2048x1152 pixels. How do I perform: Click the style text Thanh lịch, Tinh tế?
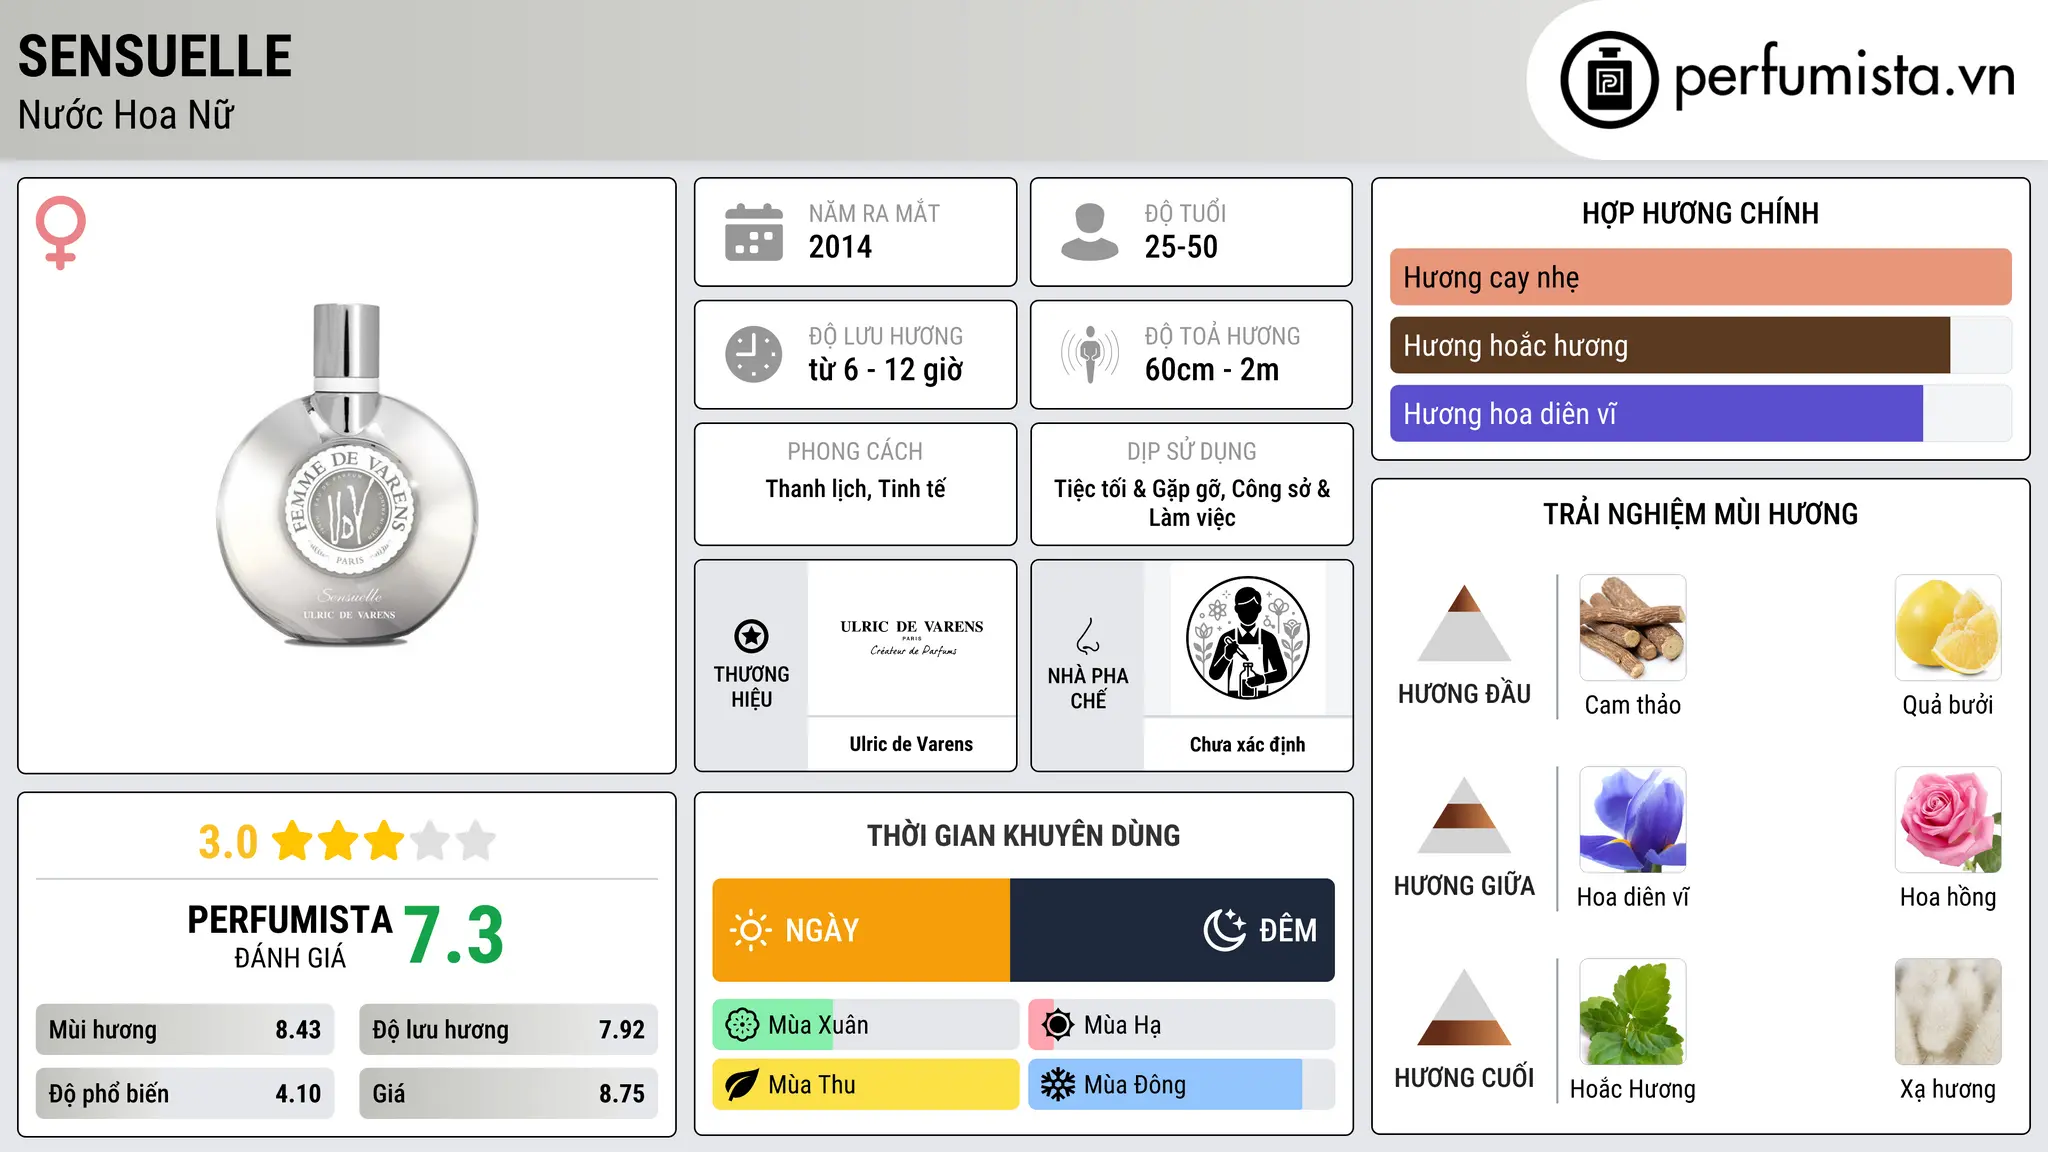tap(855, 489)
